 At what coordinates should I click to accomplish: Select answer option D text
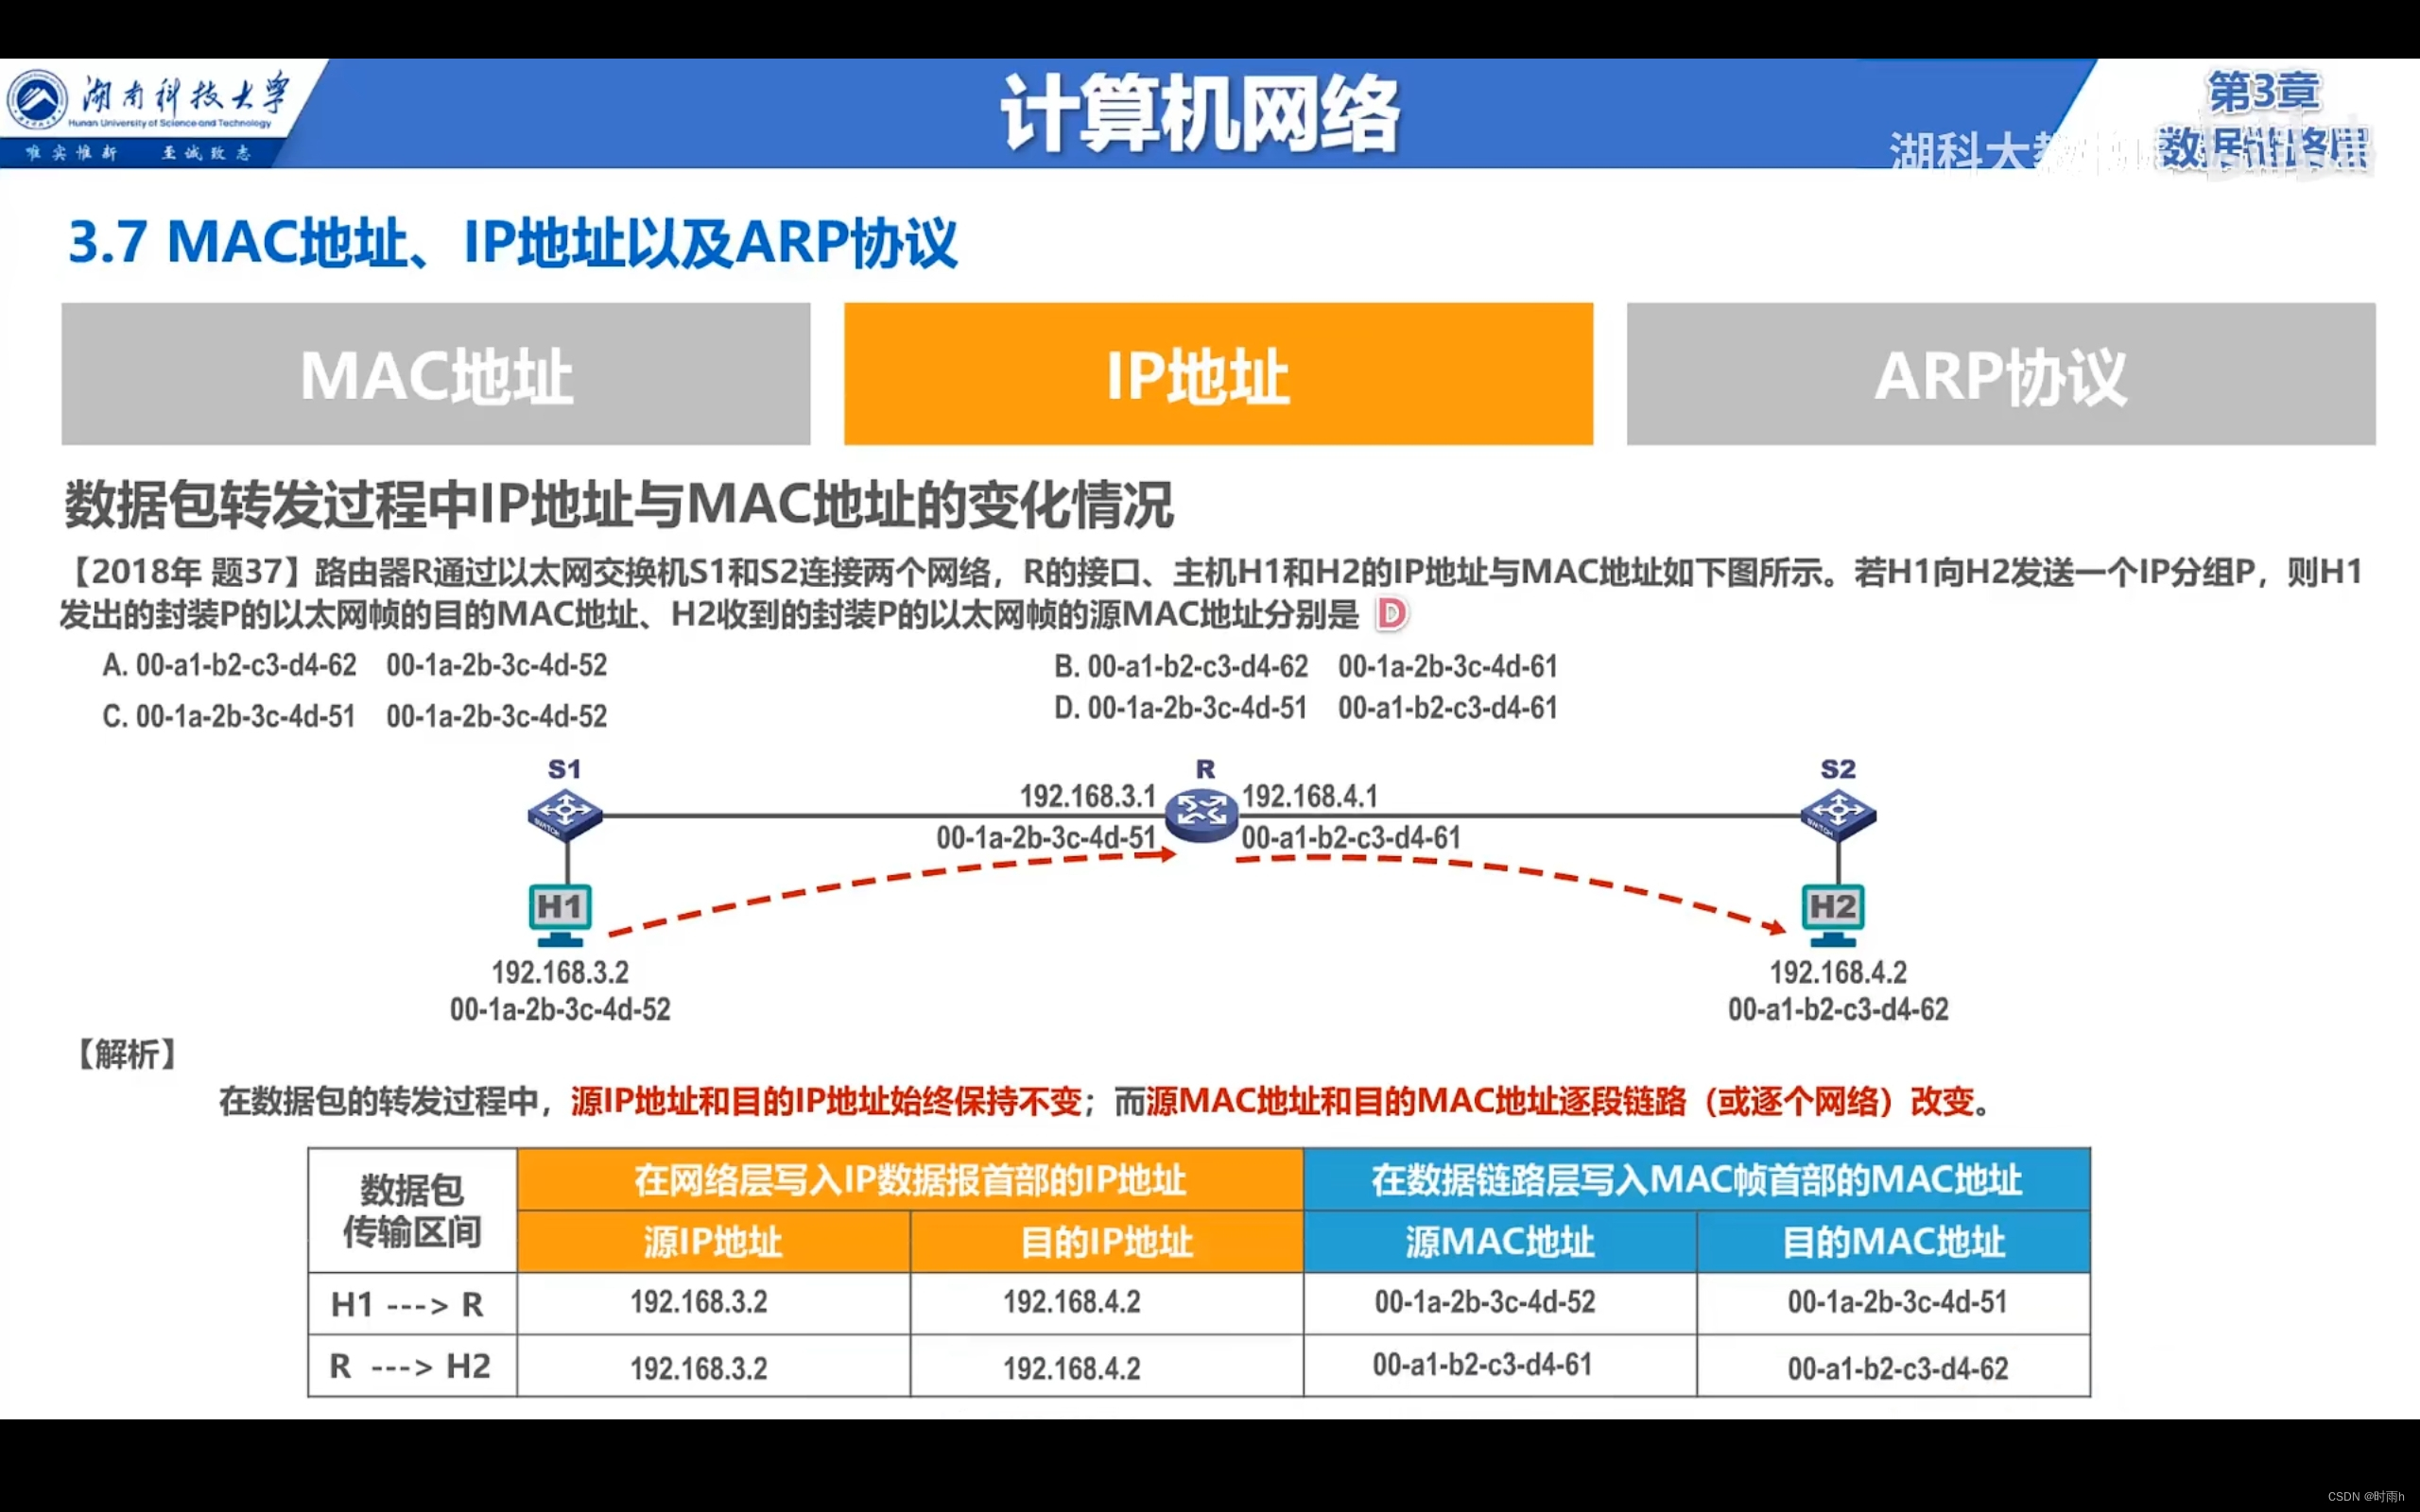pyautogui.click(x=1305, y=708)
